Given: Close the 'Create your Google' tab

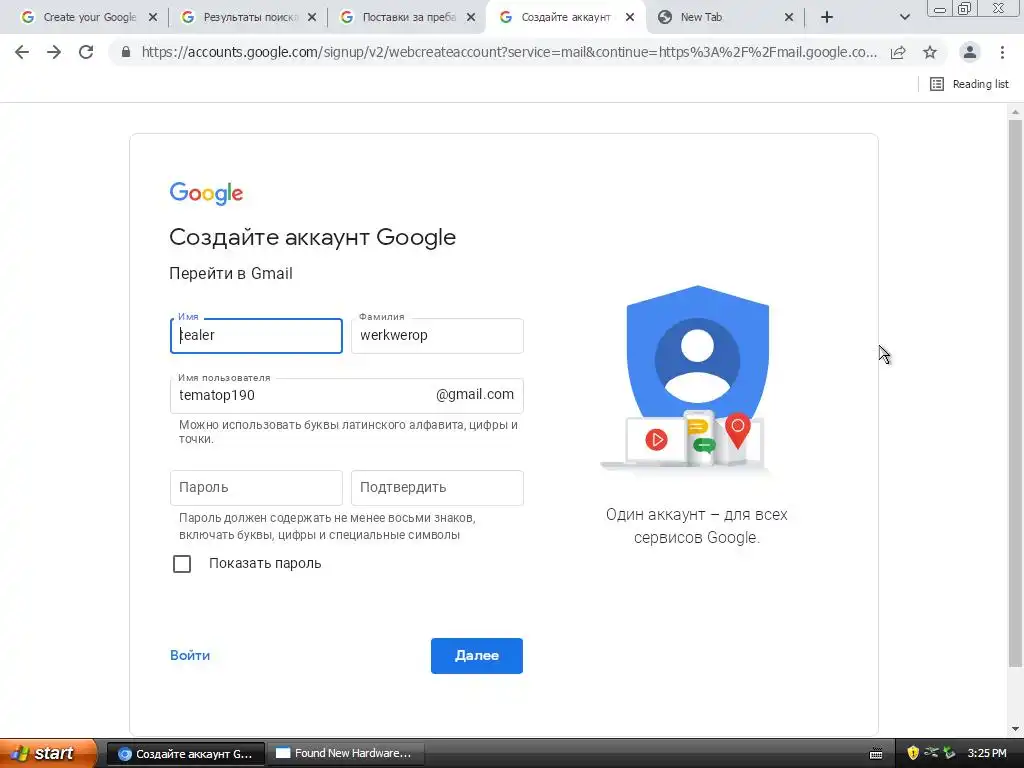Looking at the screenshot, I should pyautogui.click(x=153, y=18).
